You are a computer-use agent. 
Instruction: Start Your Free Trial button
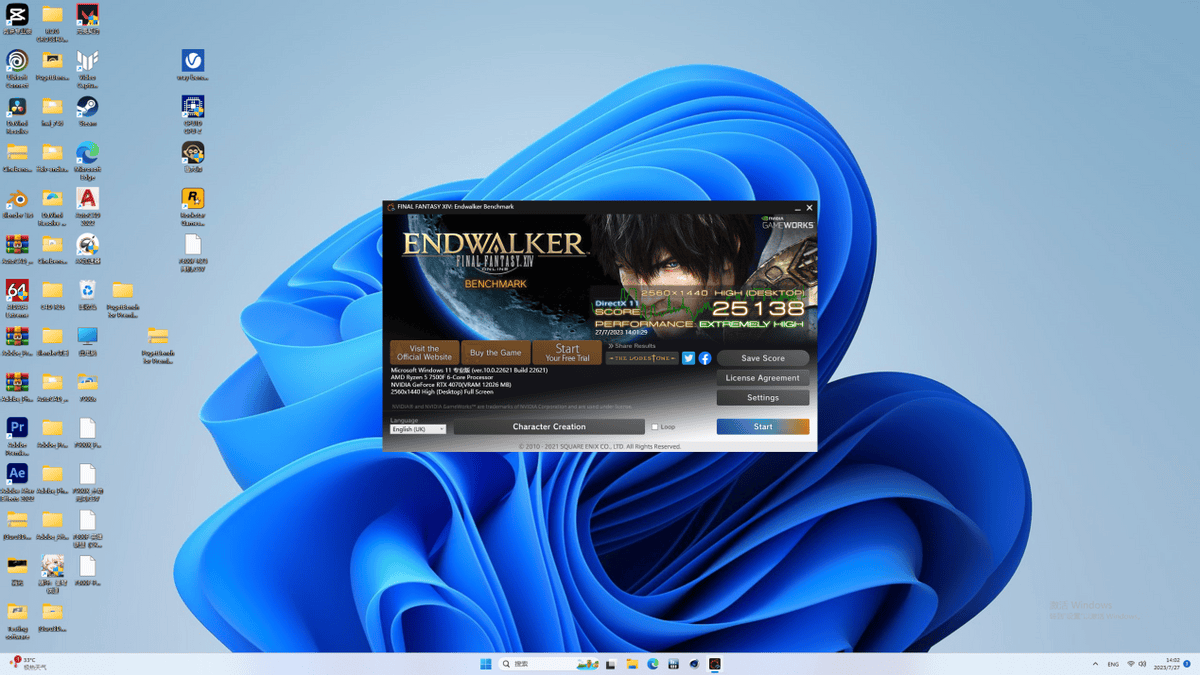click(567, 353)
